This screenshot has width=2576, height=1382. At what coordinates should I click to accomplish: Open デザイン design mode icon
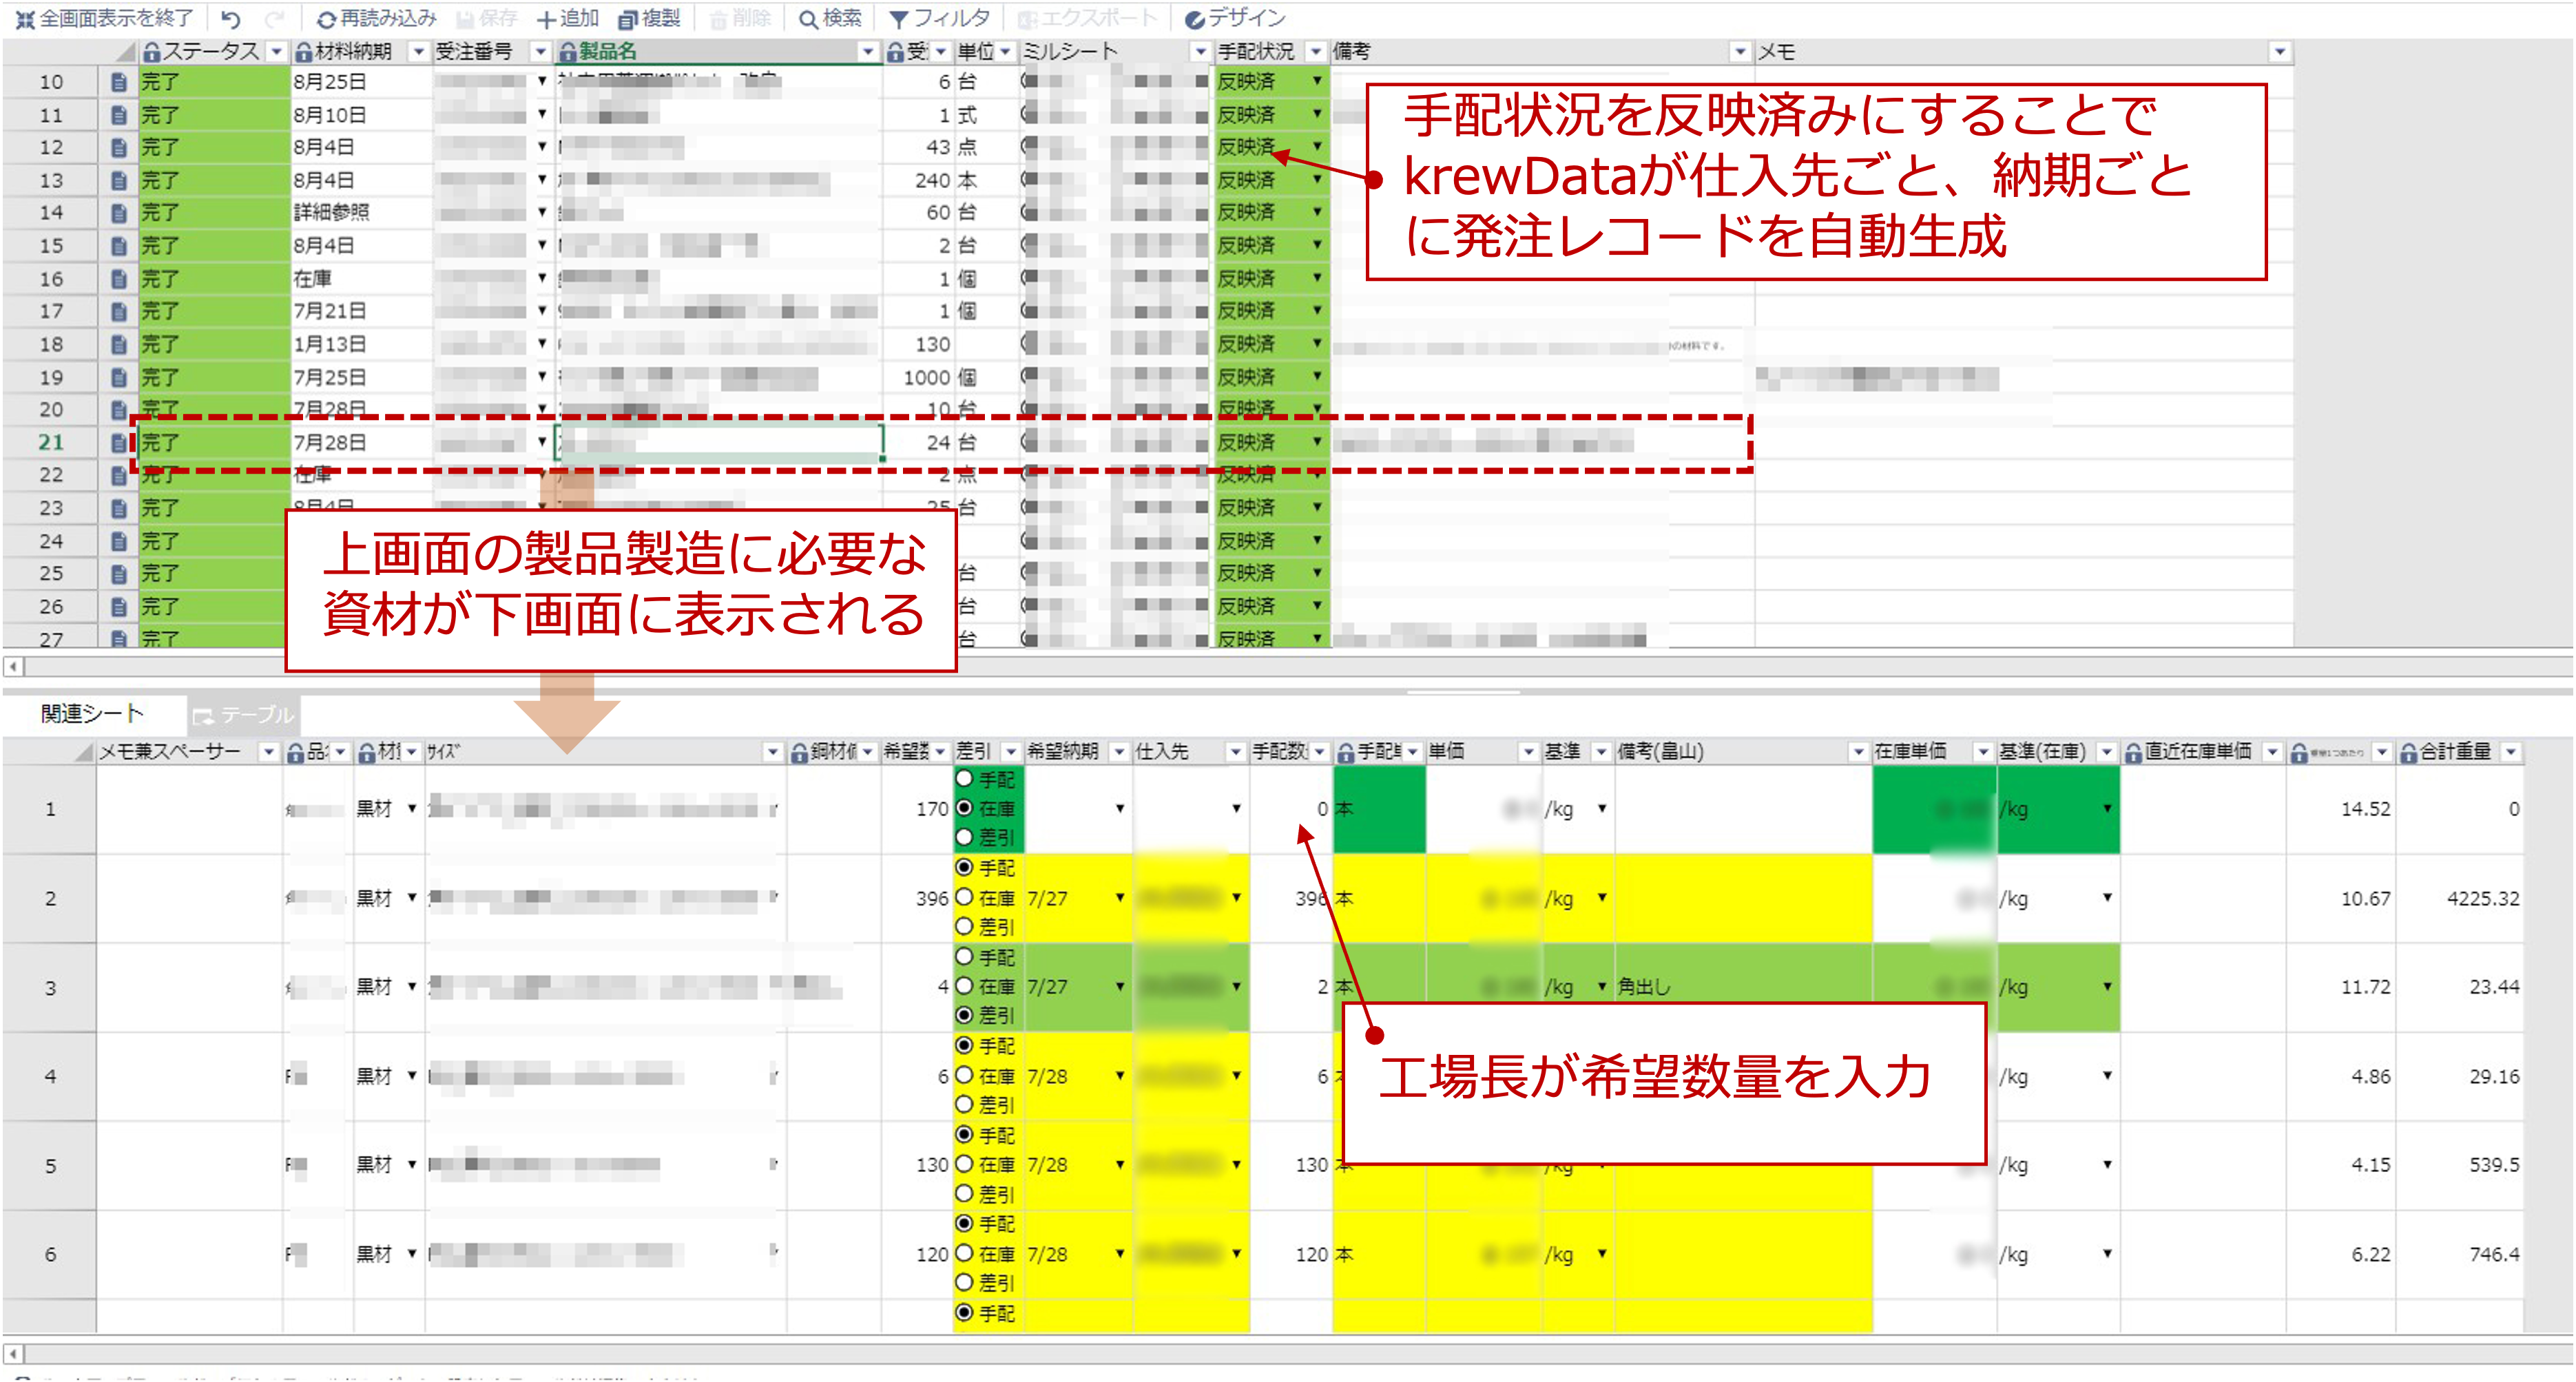1194,19
